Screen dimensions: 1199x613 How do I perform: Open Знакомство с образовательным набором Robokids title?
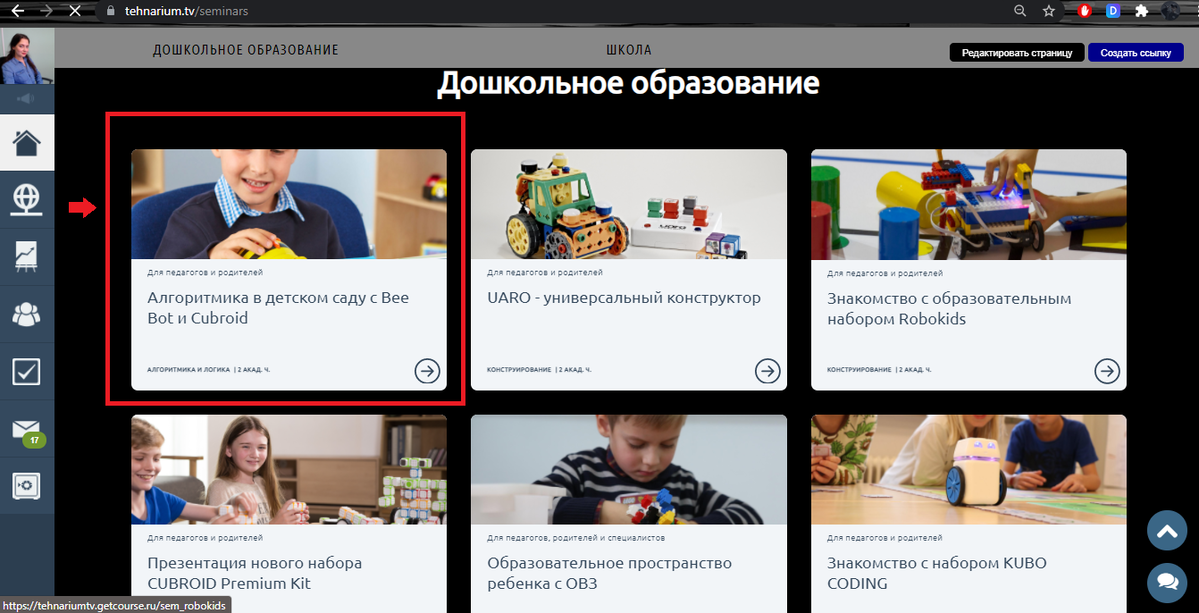(x=949, y=308)
